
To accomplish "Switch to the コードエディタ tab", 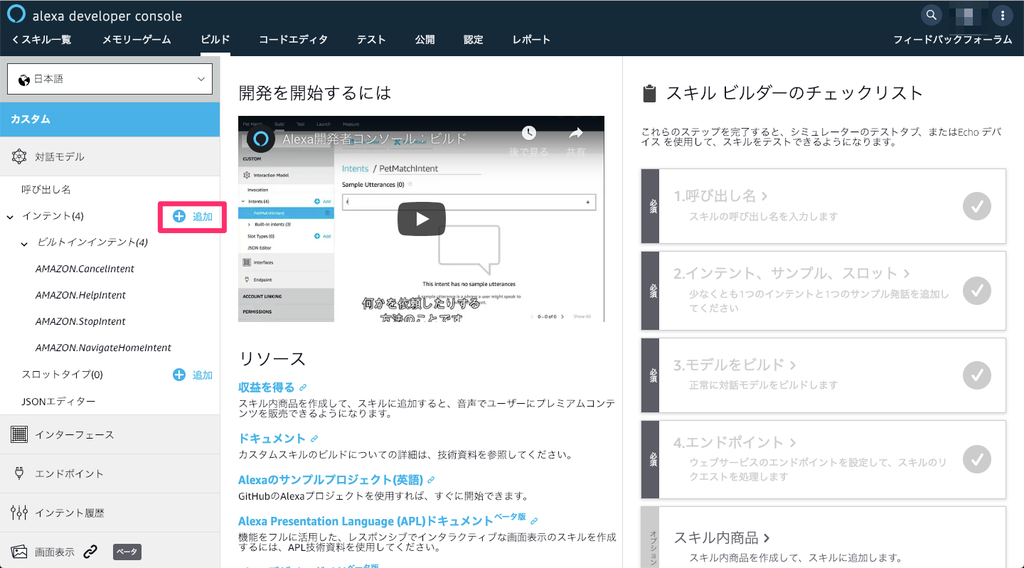I will pyautogui.click(x=293, y=40).
